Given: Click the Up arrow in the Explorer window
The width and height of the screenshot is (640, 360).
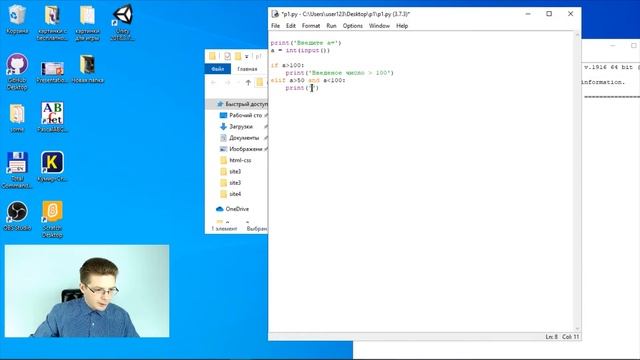Looking at the screenshot, I should (x=248, y=82).
